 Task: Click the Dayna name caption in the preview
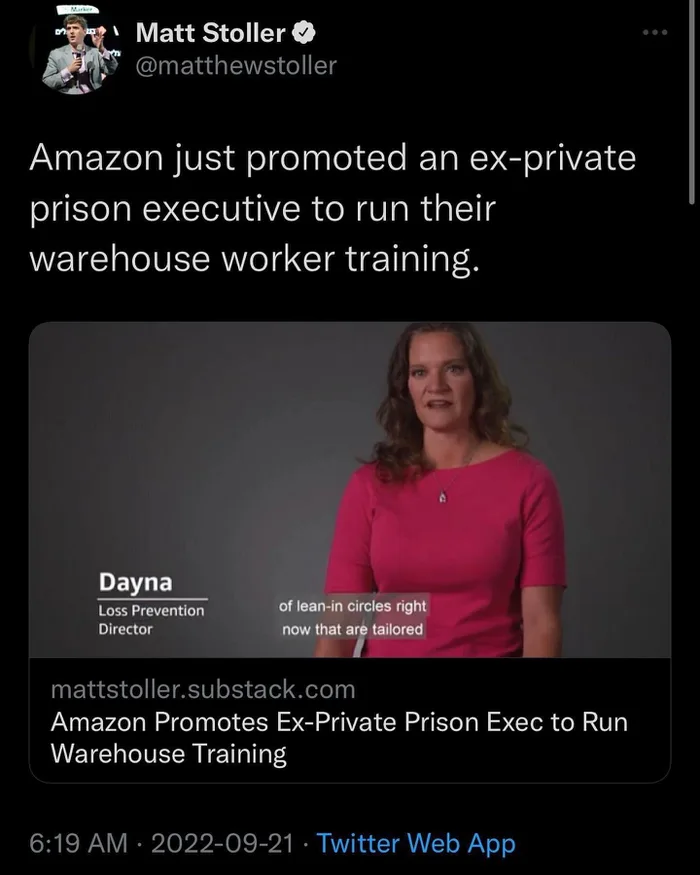tap(136, 582)
